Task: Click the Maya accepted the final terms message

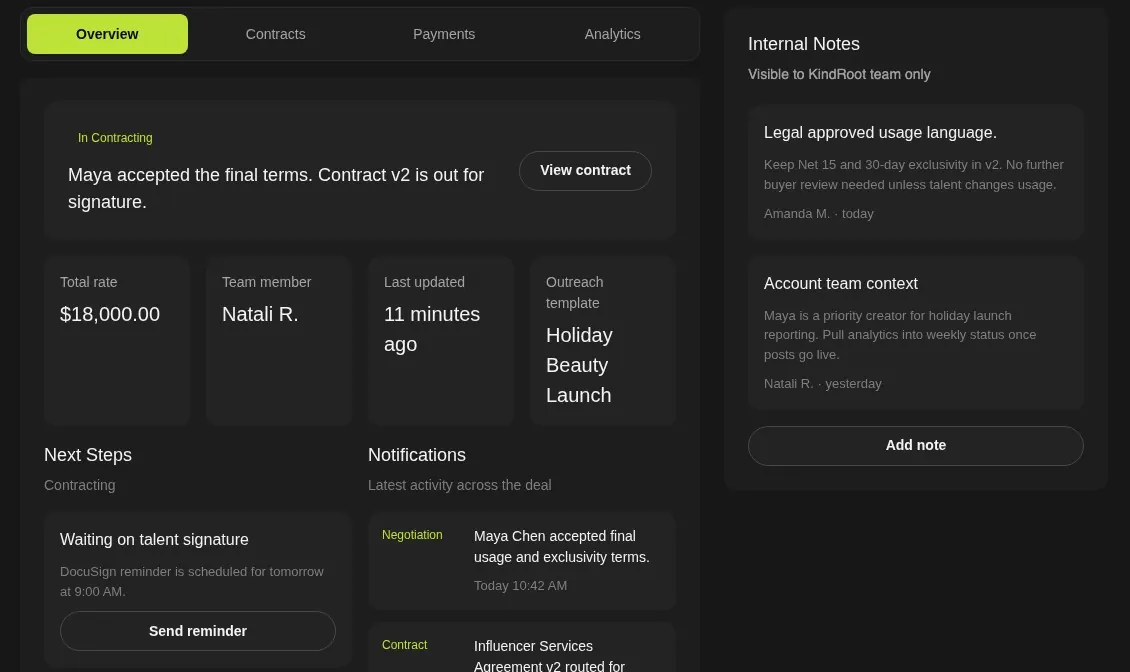Action: click(276, 188)
